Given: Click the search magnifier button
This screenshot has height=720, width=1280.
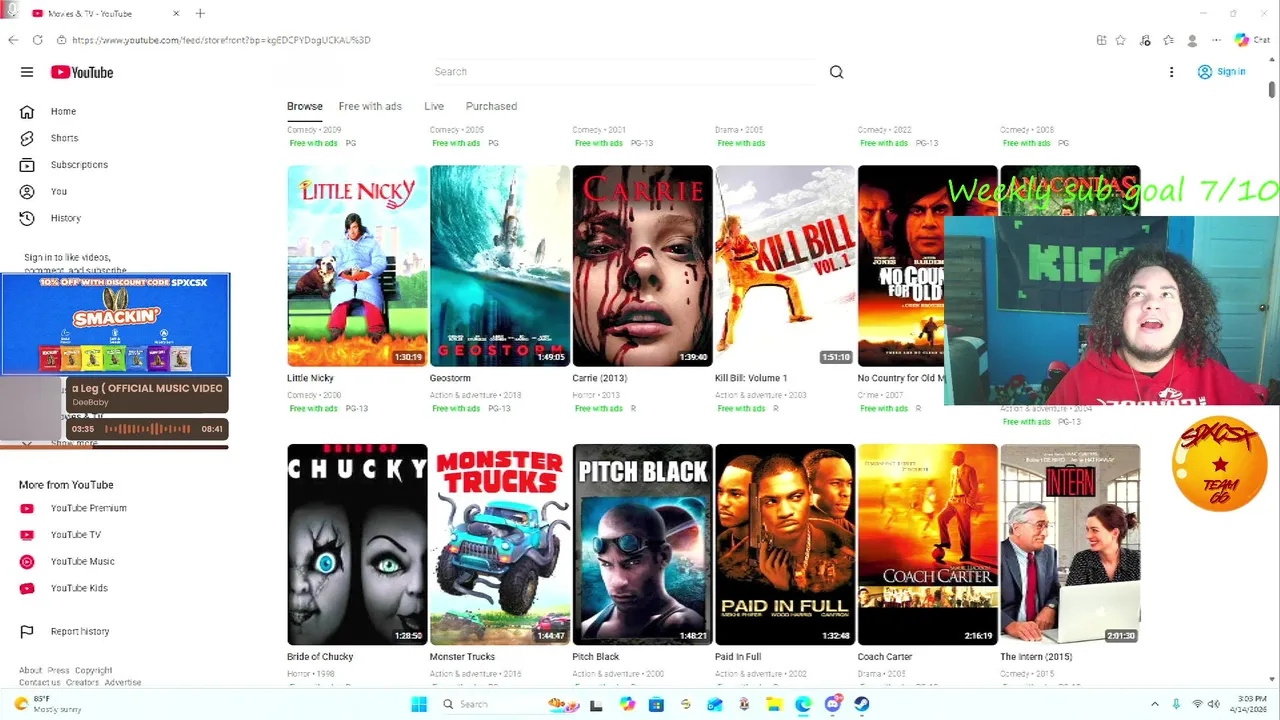Looking at the screenshot, I should pos(836,72).
